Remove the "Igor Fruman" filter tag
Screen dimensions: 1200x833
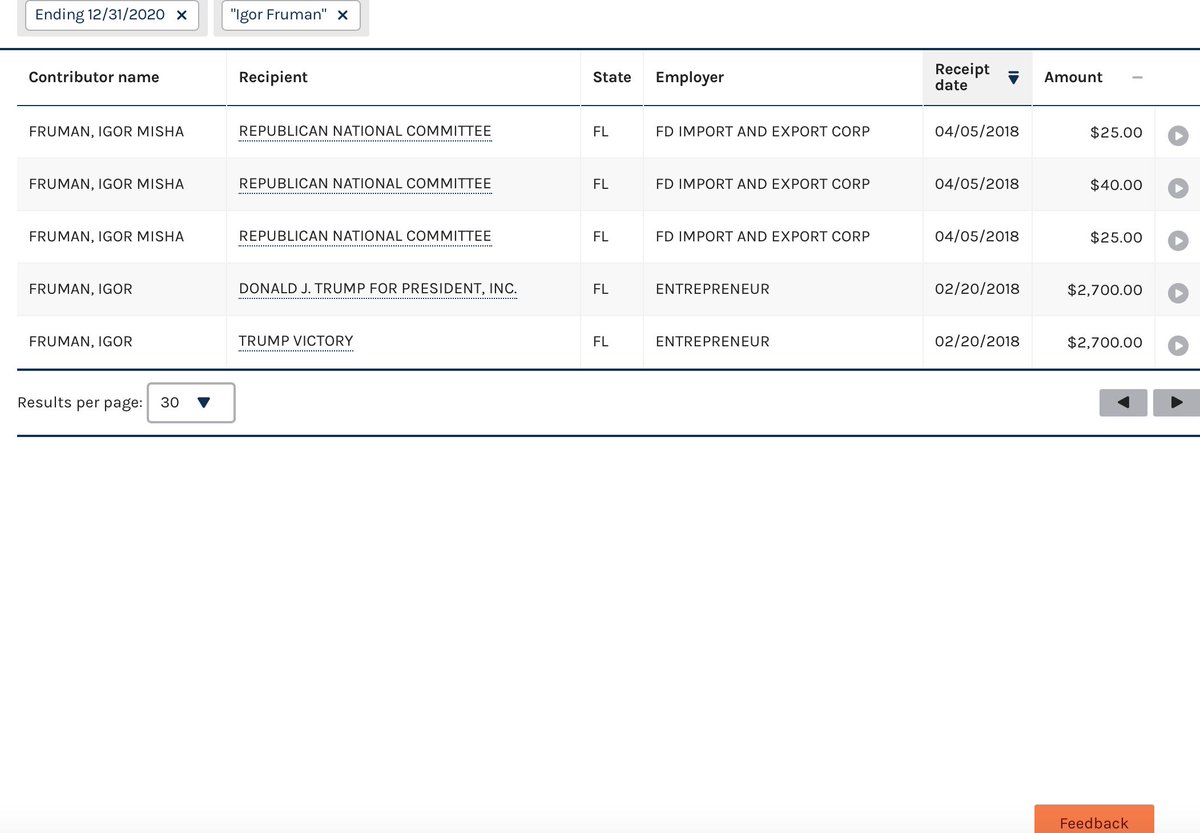coord(343,16)
